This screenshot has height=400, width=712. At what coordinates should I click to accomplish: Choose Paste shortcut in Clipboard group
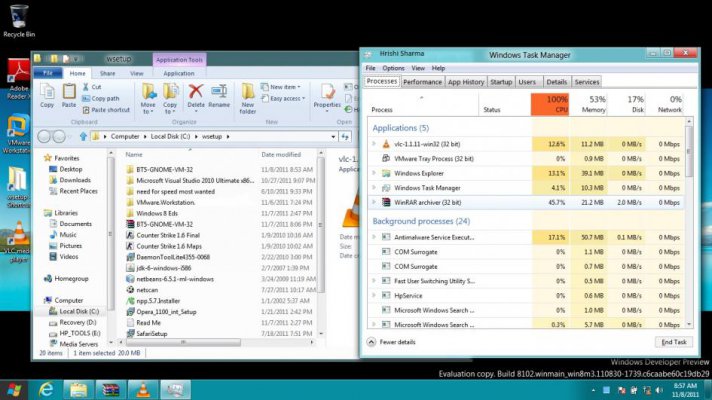point(106,110)
